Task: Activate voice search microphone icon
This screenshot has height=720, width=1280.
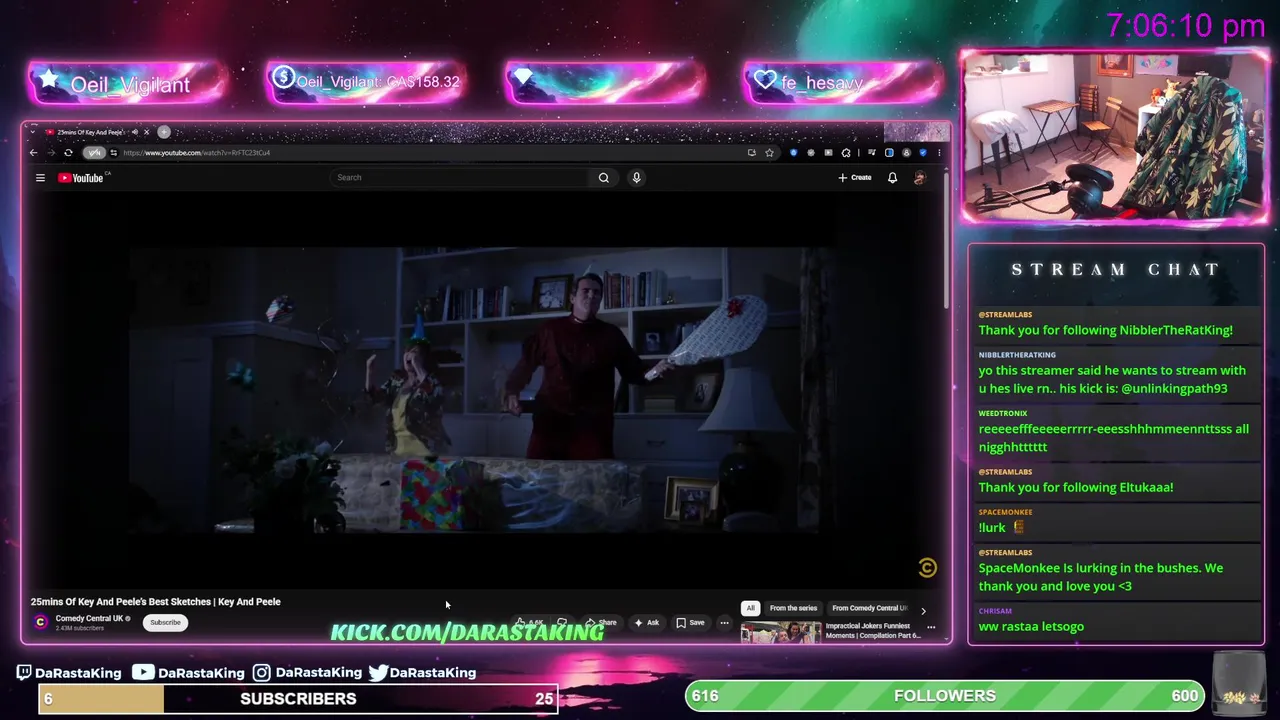Action: click(636, 178)
